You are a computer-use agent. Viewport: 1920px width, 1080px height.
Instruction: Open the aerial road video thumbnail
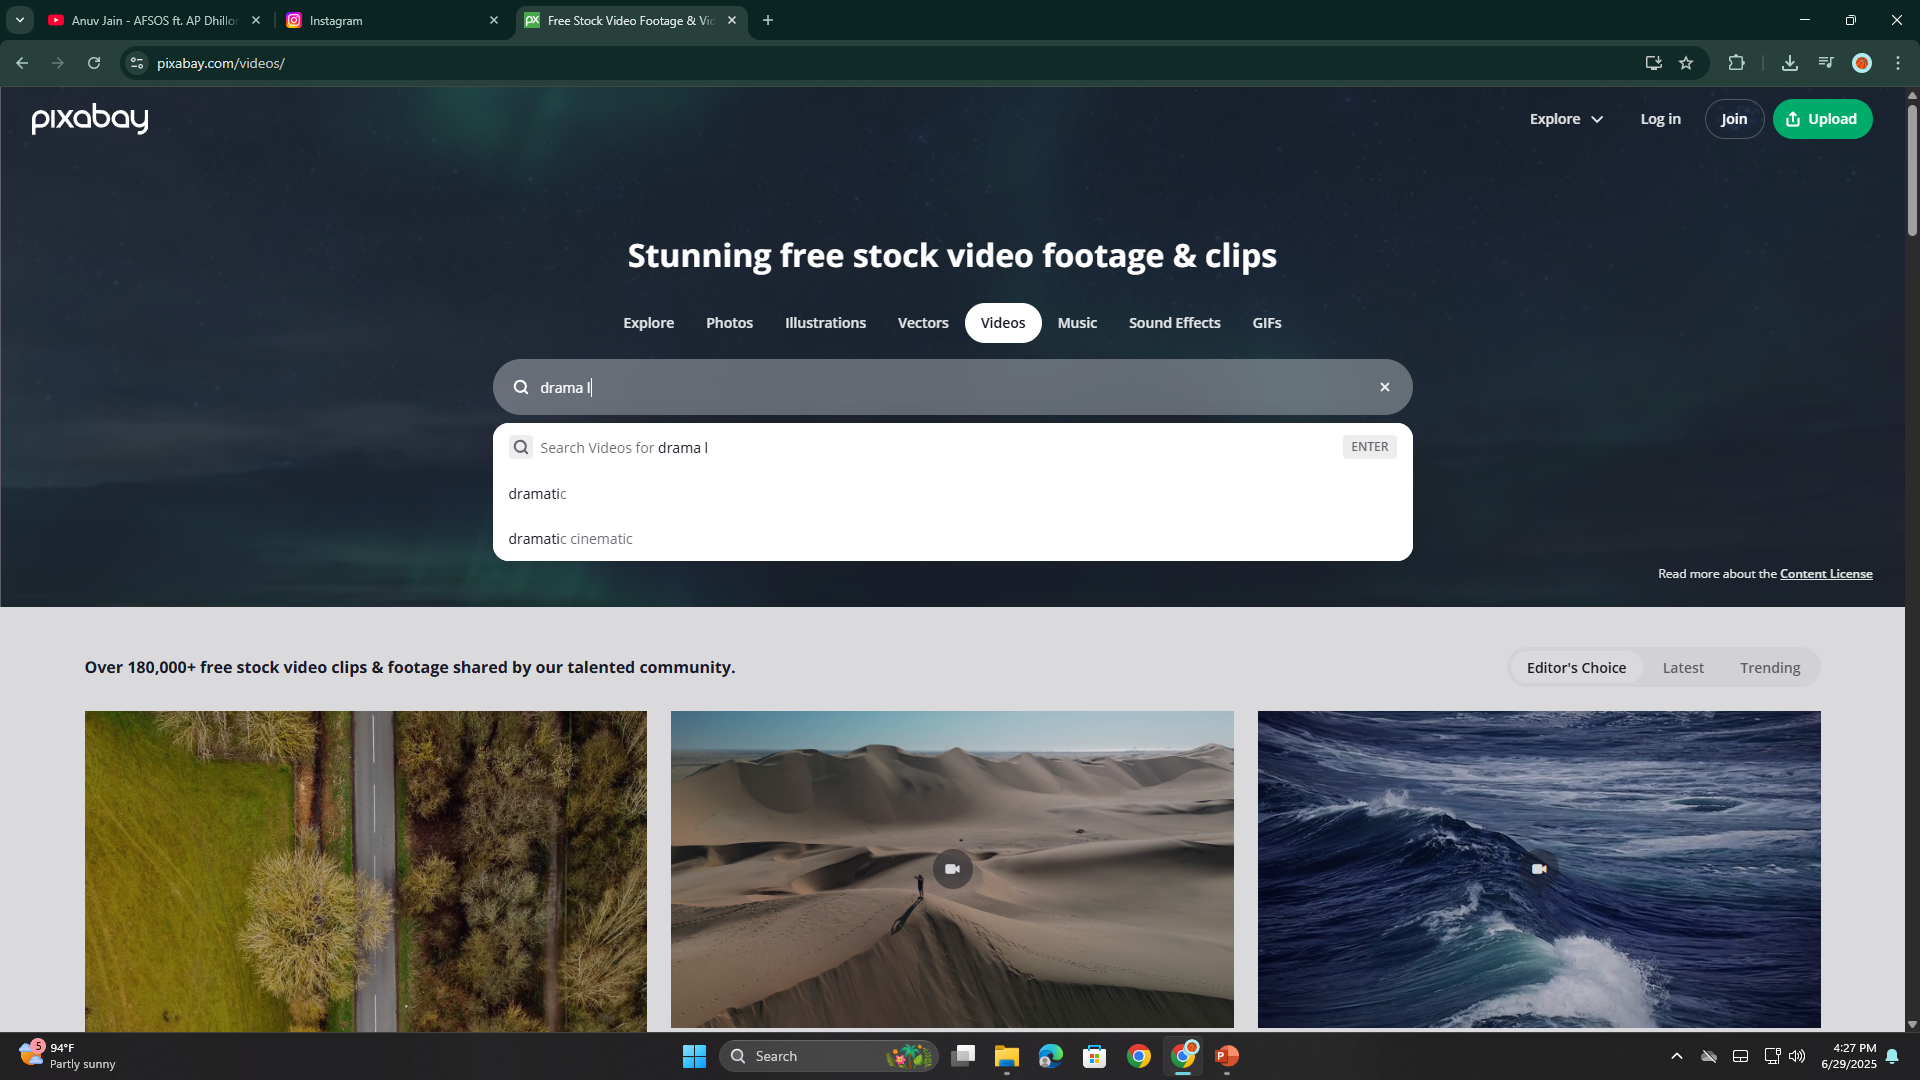(366, 870)
